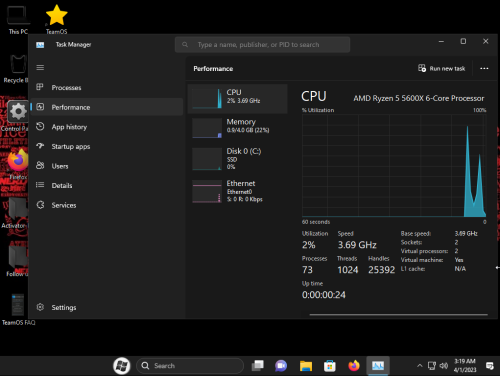The width and height of the screenshot is (500, 376).
Task: Click the Threads value 1024
Action: pyautogui.click(x=348, y=270)
